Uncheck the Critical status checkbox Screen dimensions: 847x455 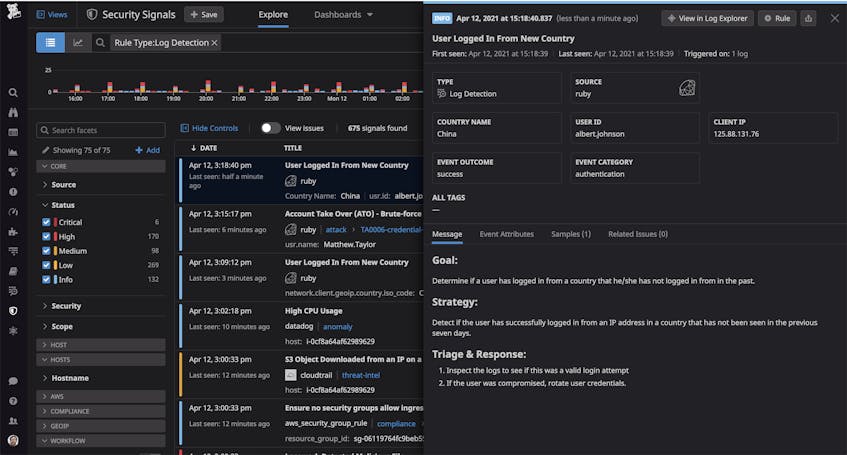(x=46, y=222)
